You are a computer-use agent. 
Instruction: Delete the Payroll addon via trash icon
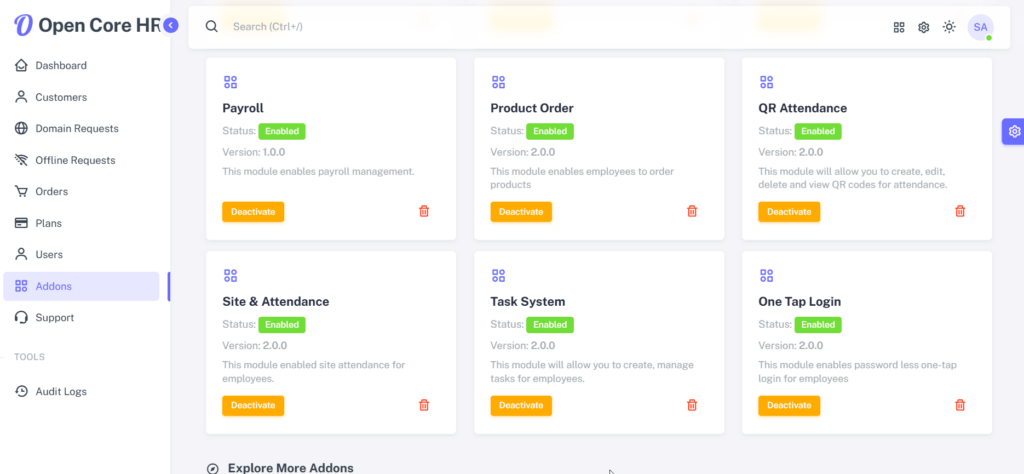pyautogui.click(x=424, y=211)
